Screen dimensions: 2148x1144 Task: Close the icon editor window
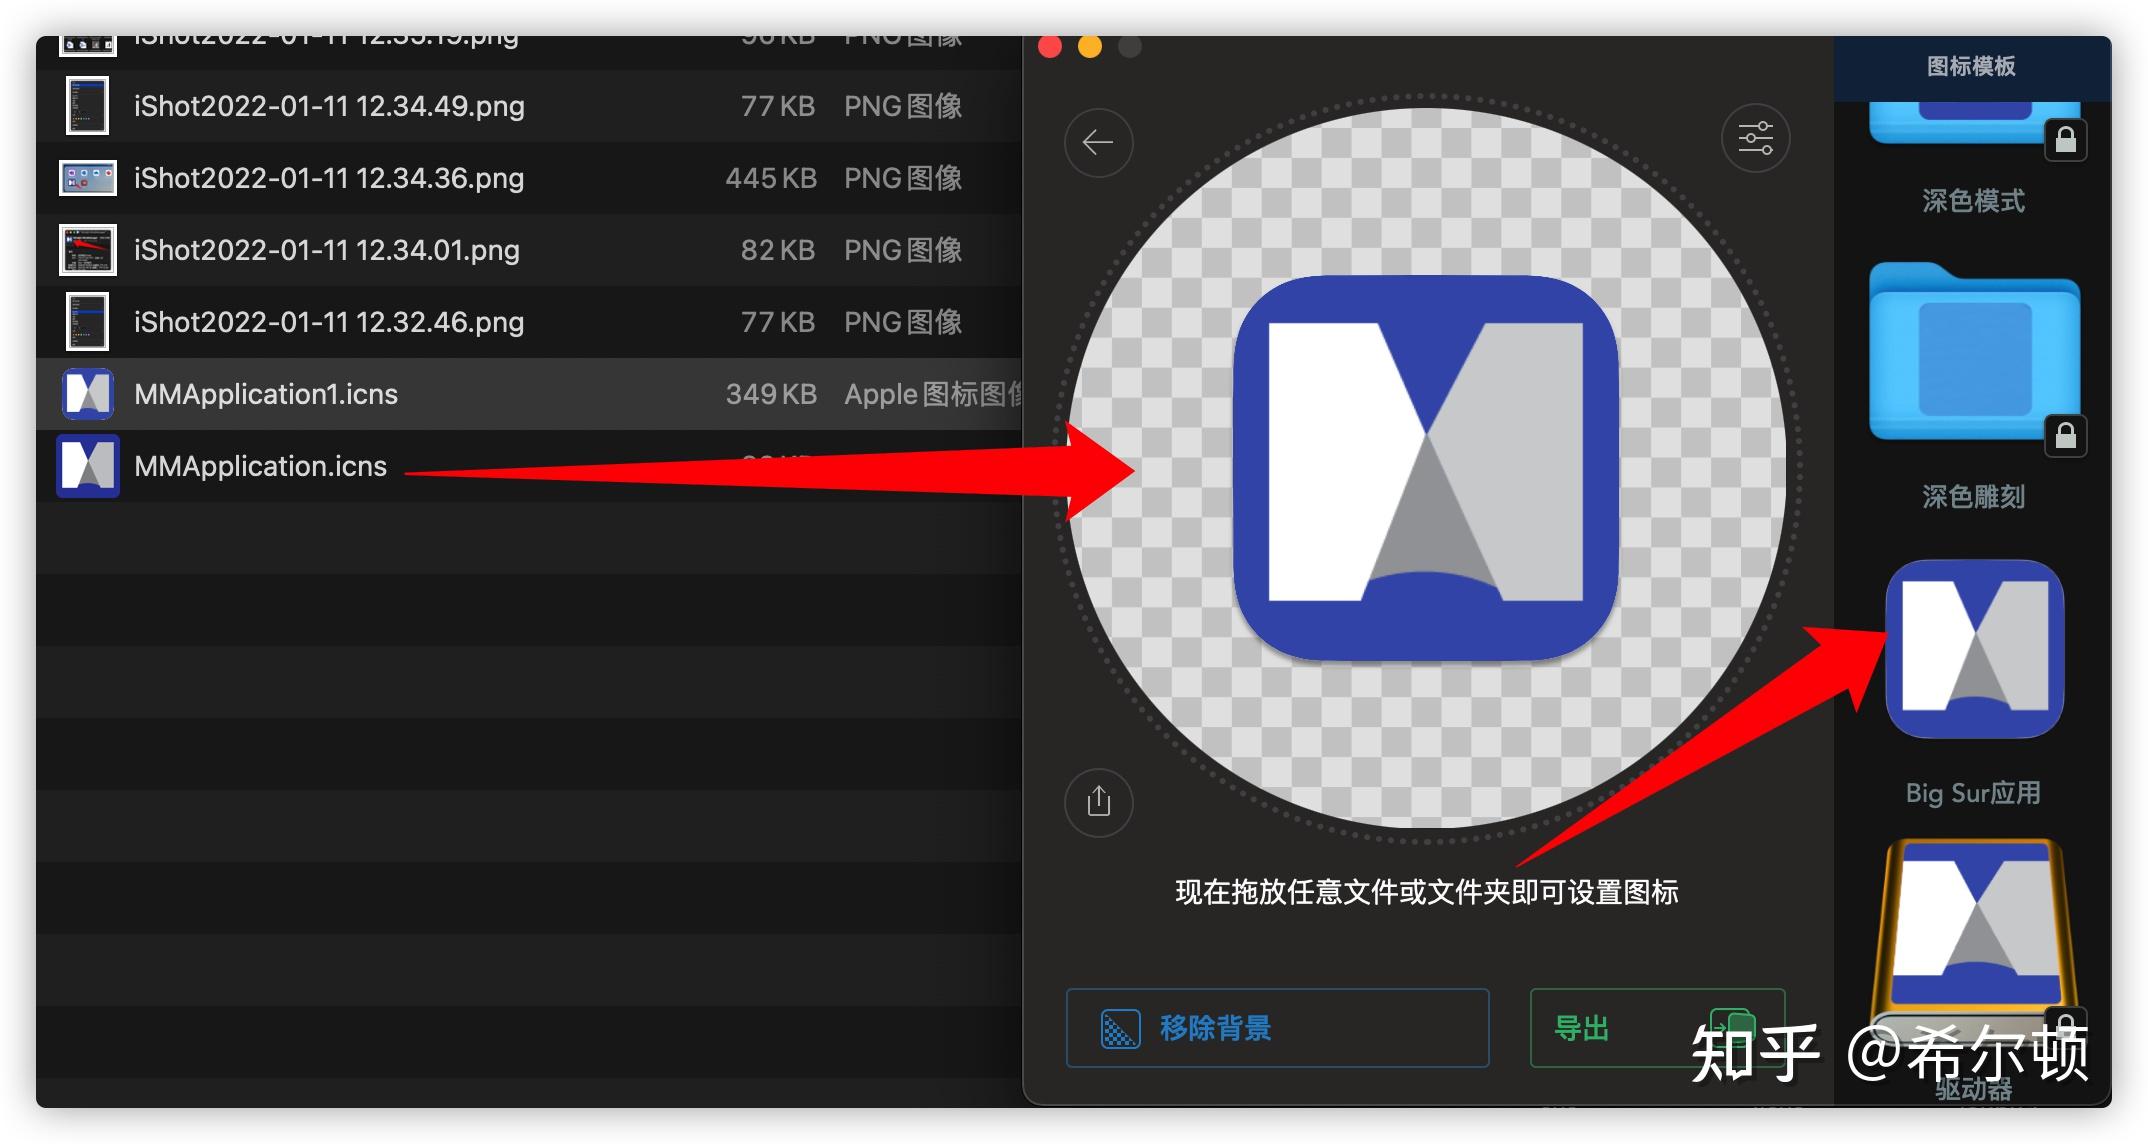[x=1050, y=46]
